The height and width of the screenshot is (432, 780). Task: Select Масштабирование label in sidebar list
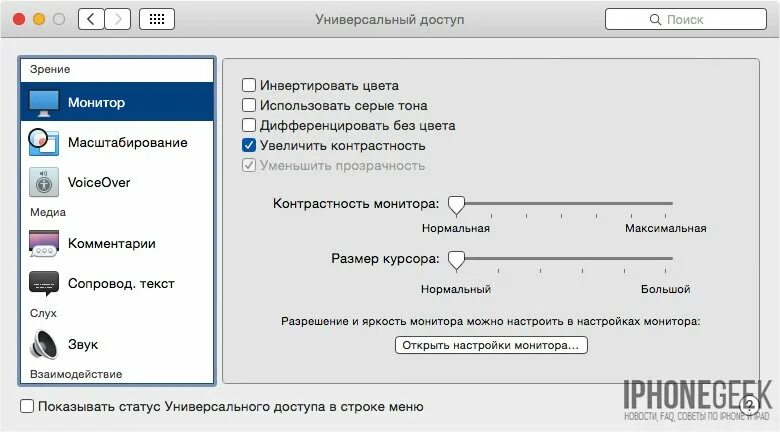pyautogui.click(x=128, y=142)
